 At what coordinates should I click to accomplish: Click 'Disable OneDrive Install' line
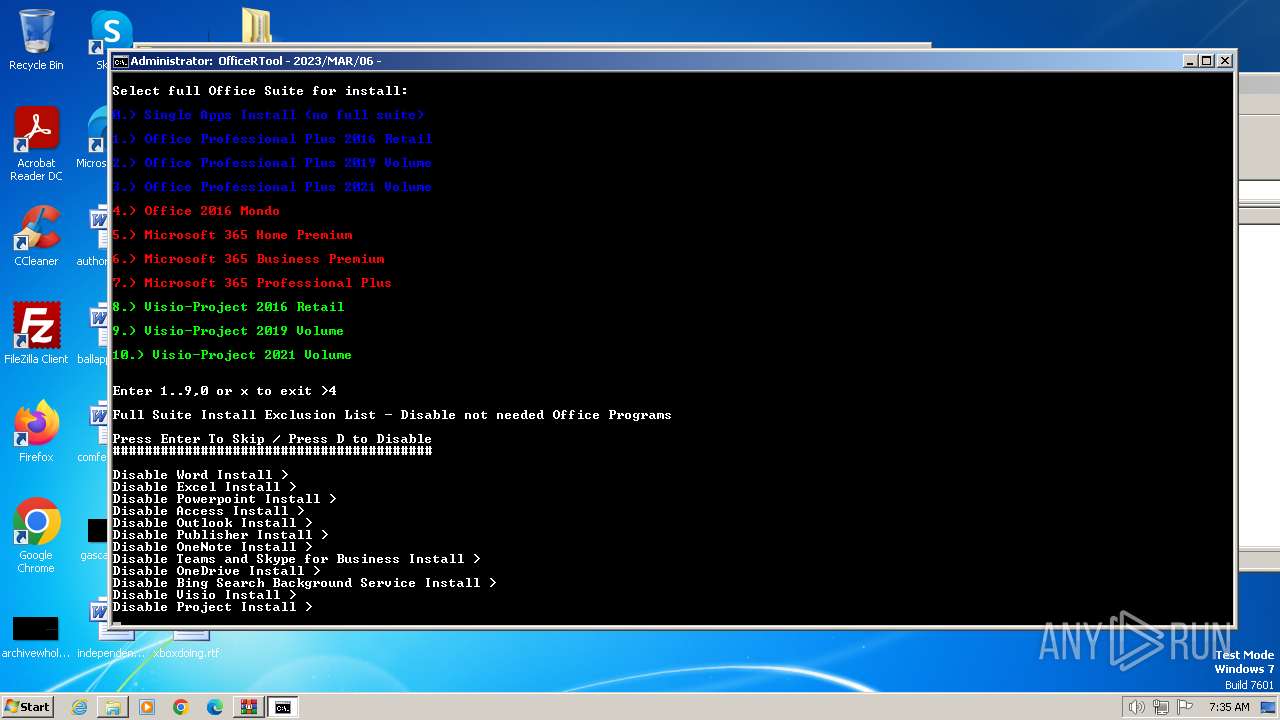(x=216, y=571)
